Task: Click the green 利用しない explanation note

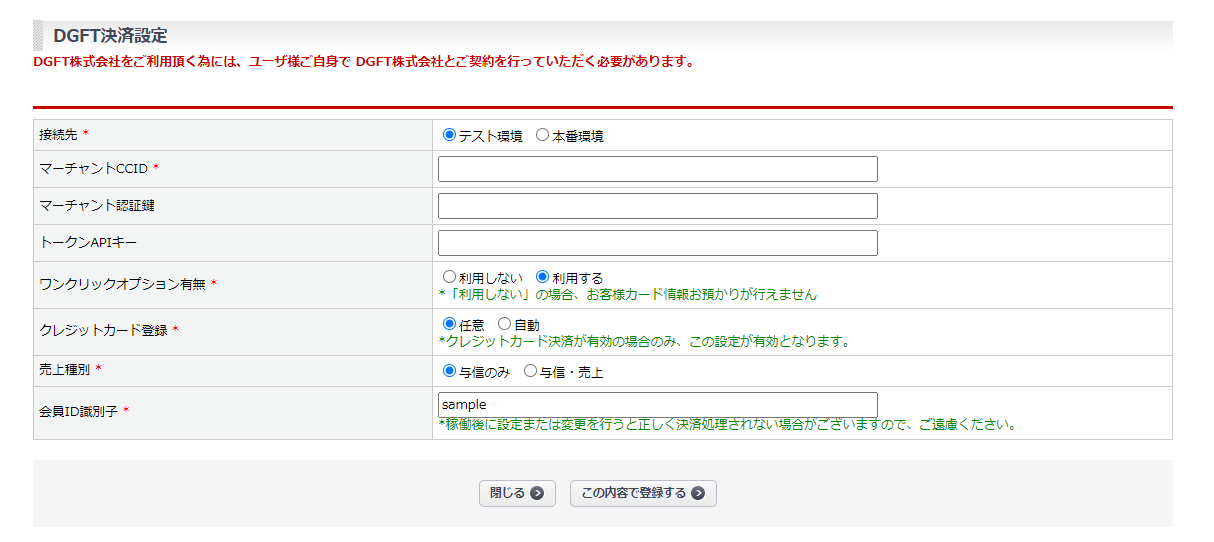Action: [x=628, y=295]
